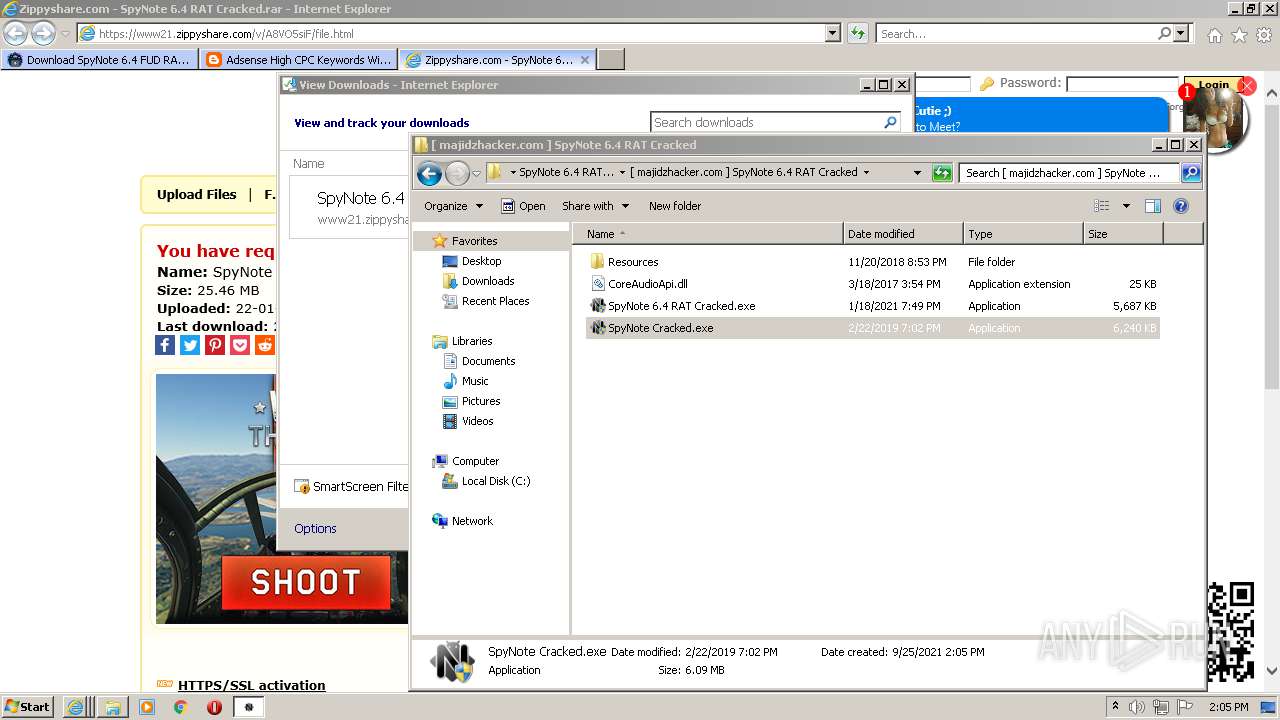
Task: Switch to Adsense High CPC Keywords tab
Action: (298, 60)
